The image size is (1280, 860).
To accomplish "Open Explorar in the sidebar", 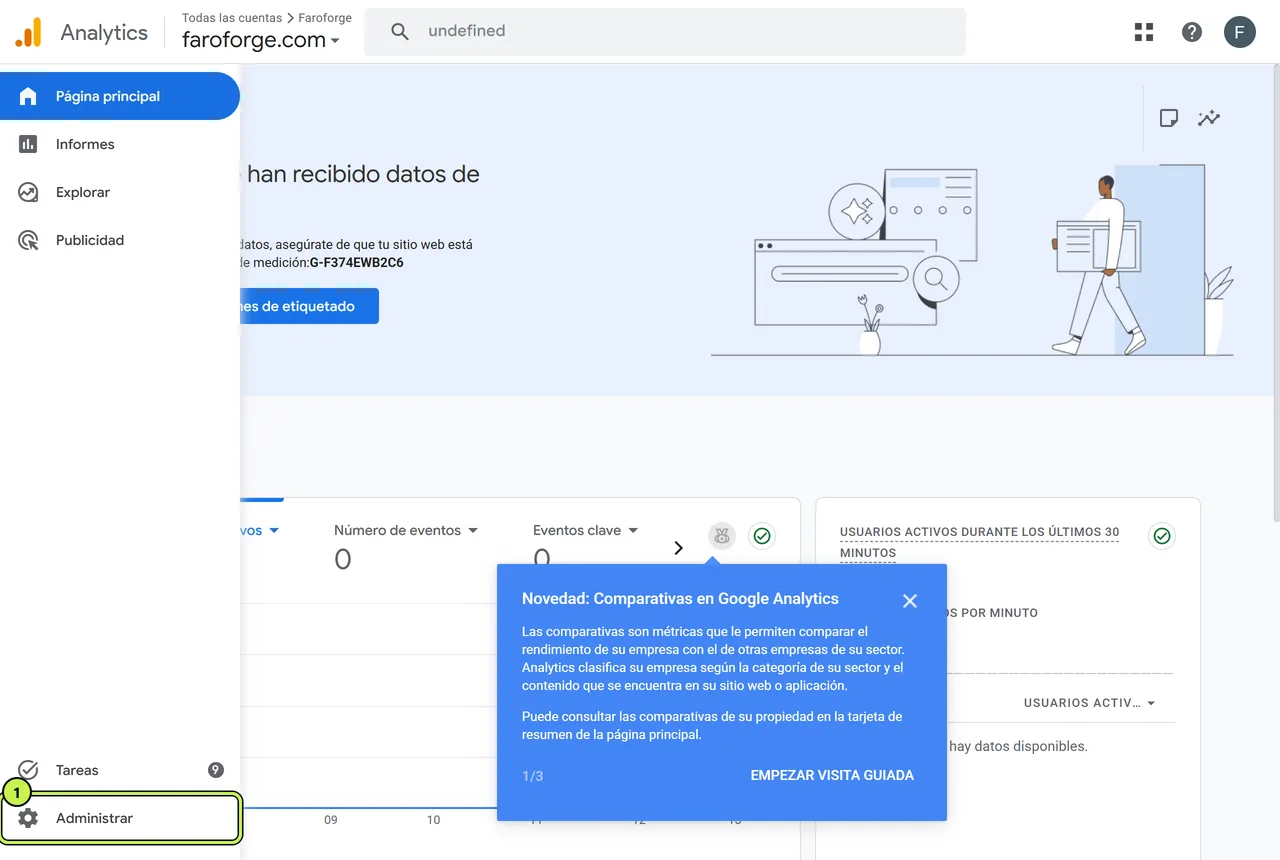I will 120,192.
